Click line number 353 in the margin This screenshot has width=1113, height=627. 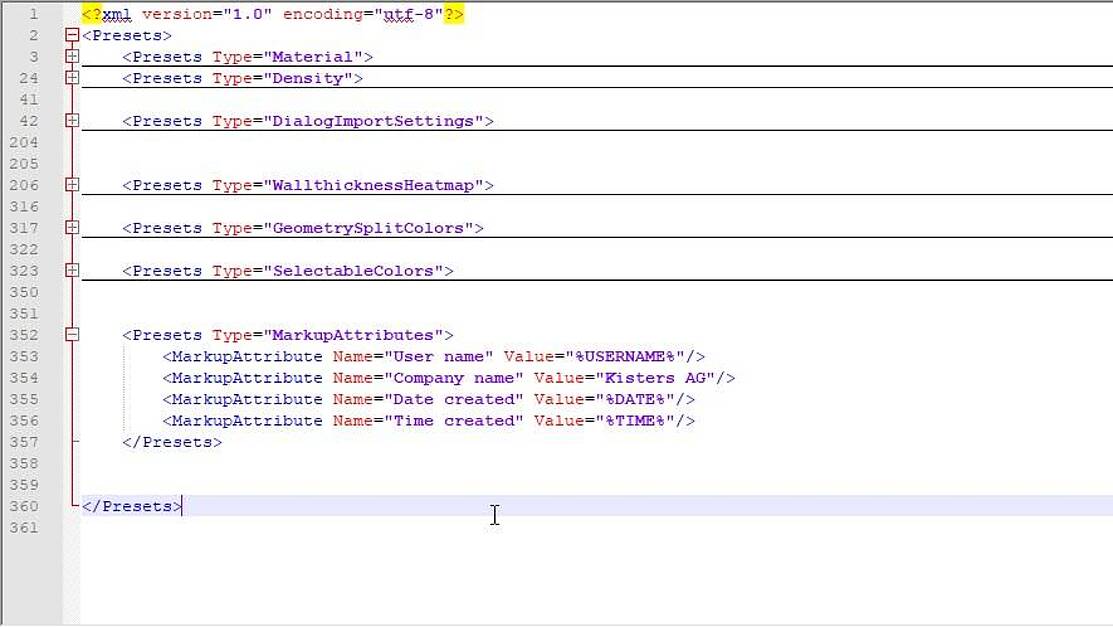24,357
